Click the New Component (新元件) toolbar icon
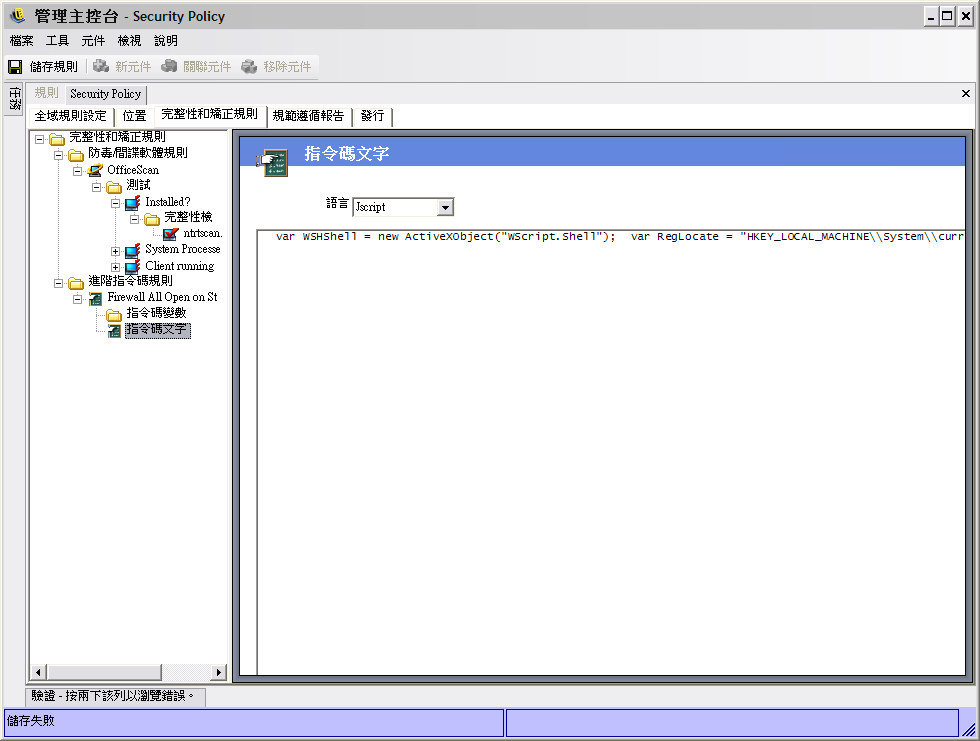 pyautogui.click(x=101, y=66)
